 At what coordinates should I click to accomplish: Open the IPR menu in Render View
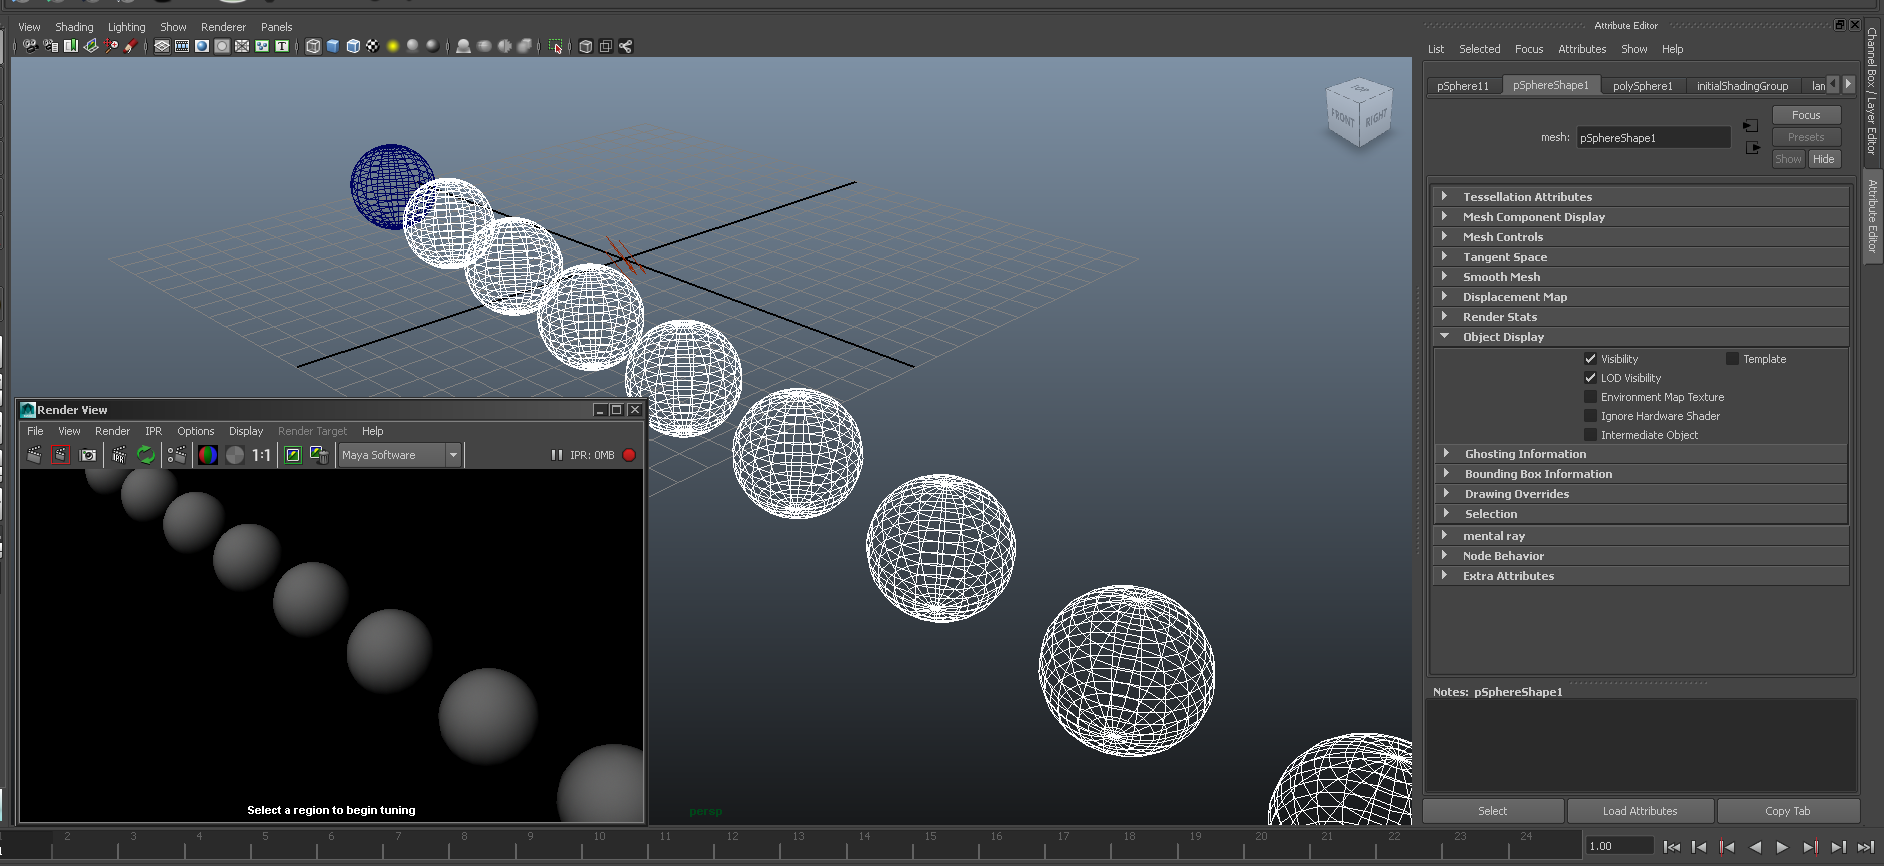[x=153, y=431]
